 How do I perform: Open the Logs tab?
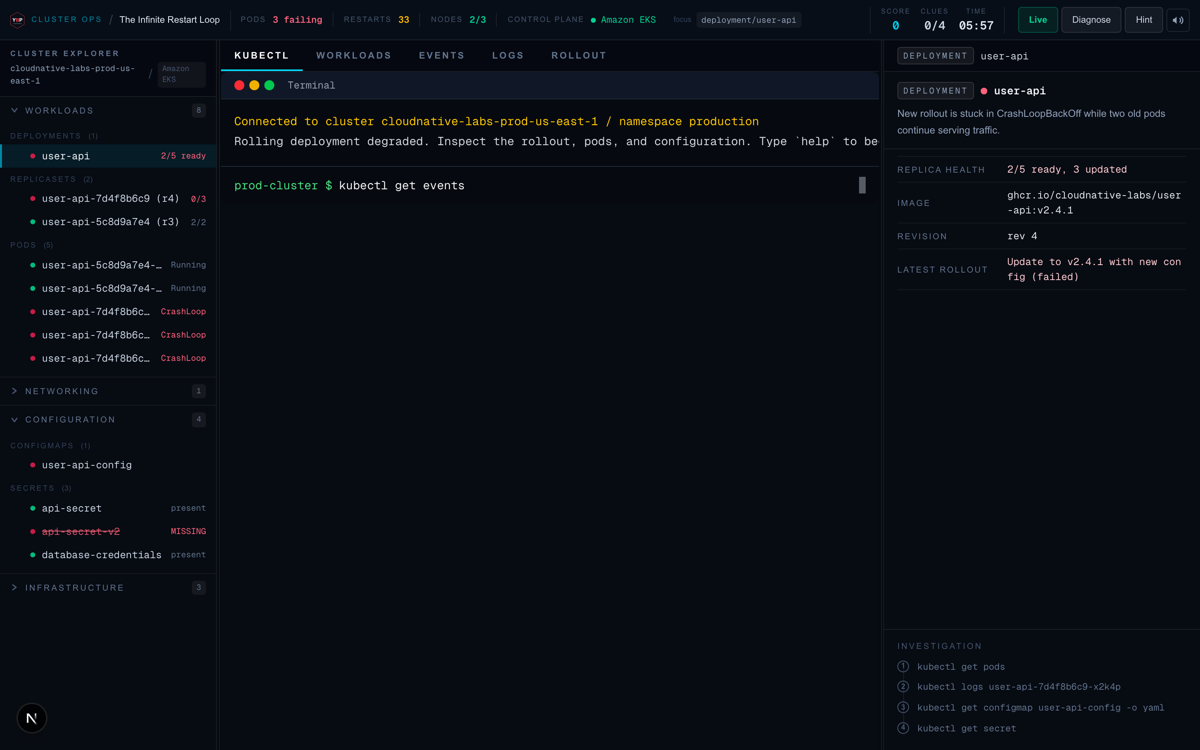pyautogui.click(x=508, y=56)
